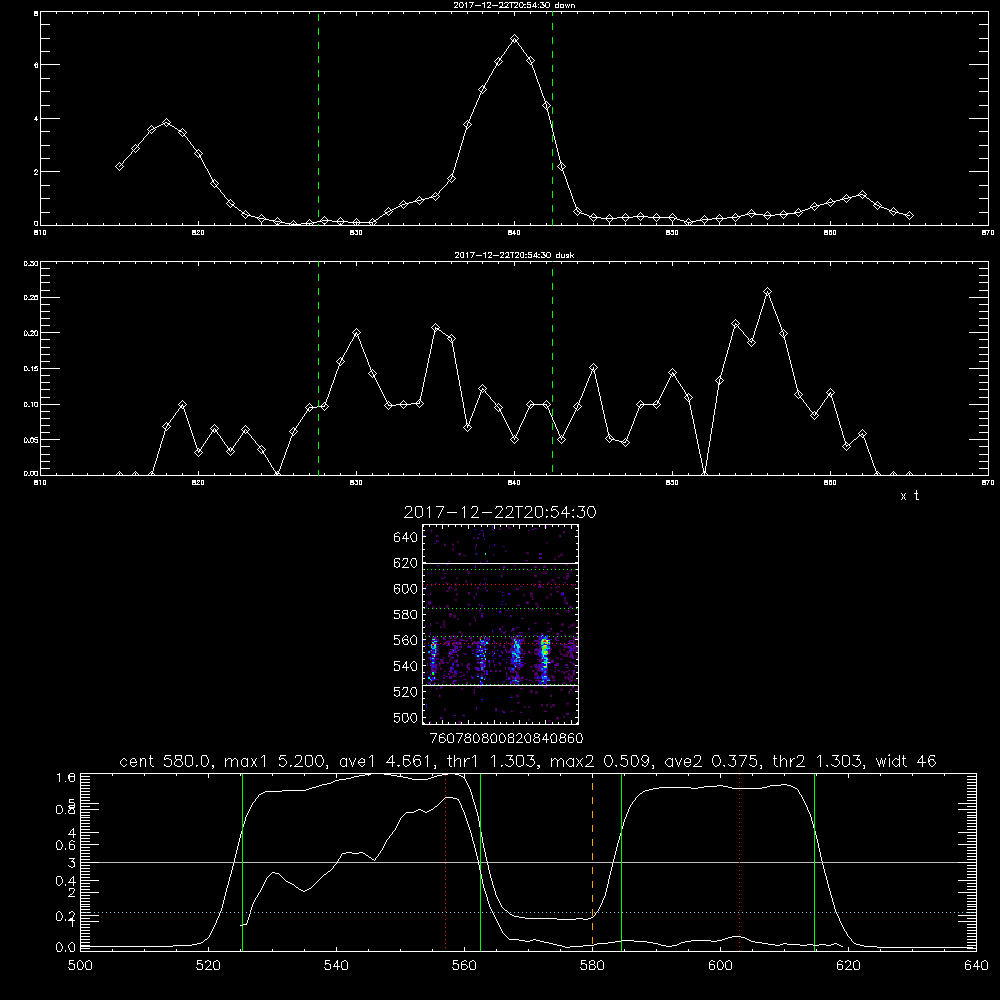Click the left green dashed line in dusk plot
Screen dimensions: 1000x1000
click(x=318, y=368)
